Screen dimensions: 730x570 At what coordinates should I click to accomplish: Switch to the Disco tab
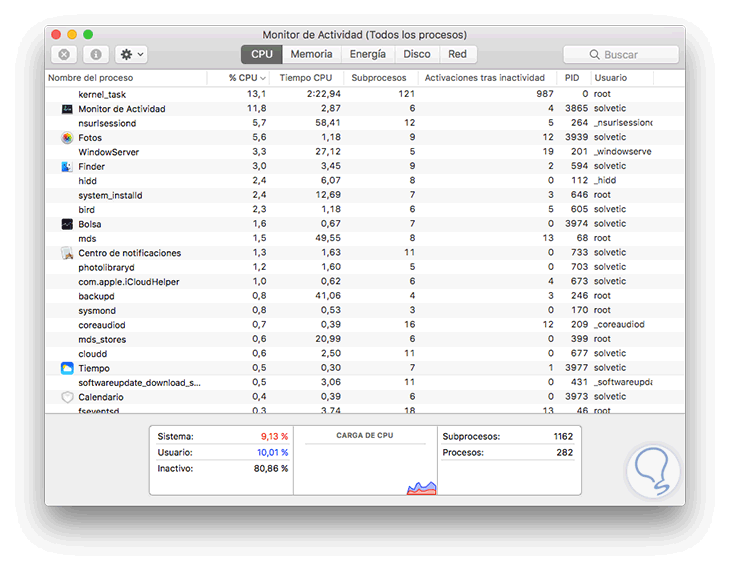point(417,54)
